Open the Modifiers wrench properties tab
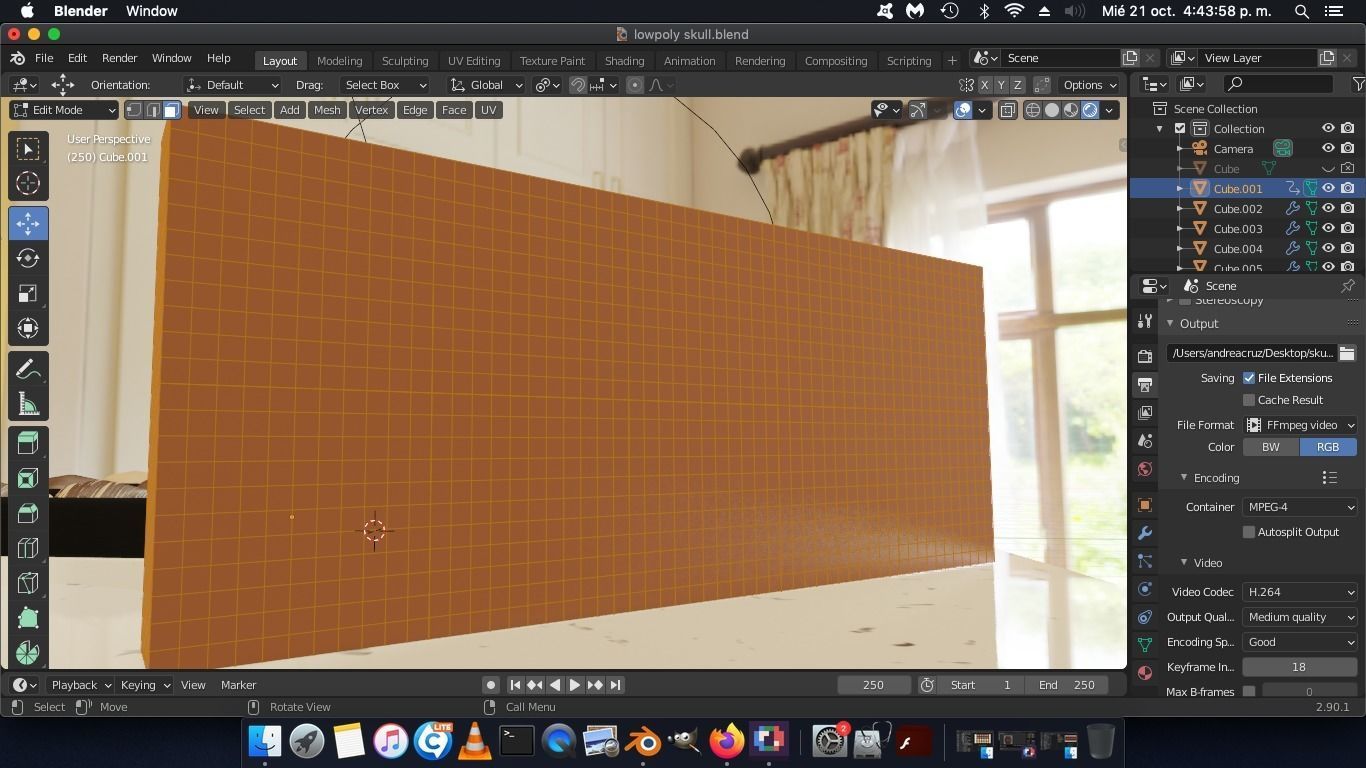This screenshot has height=768, width=1366. (x=1145, y=533)
